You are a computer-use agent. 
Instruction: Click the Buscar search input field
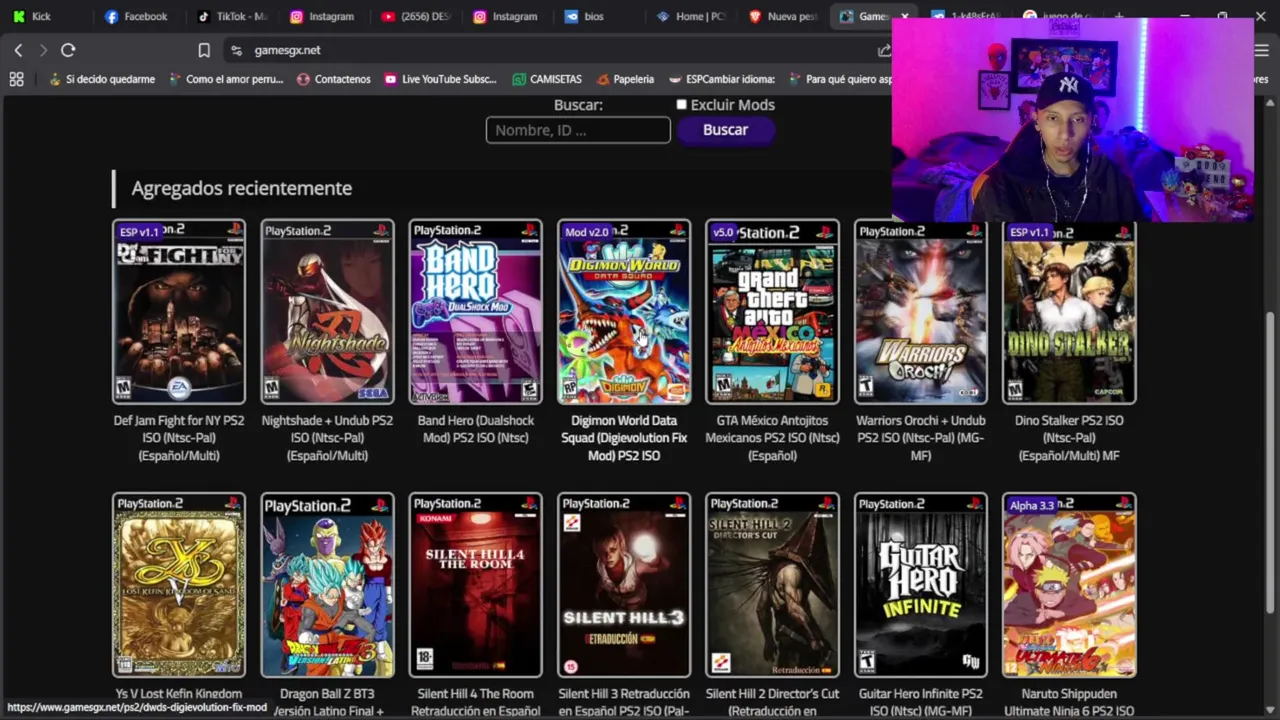[x=578, y=130]
